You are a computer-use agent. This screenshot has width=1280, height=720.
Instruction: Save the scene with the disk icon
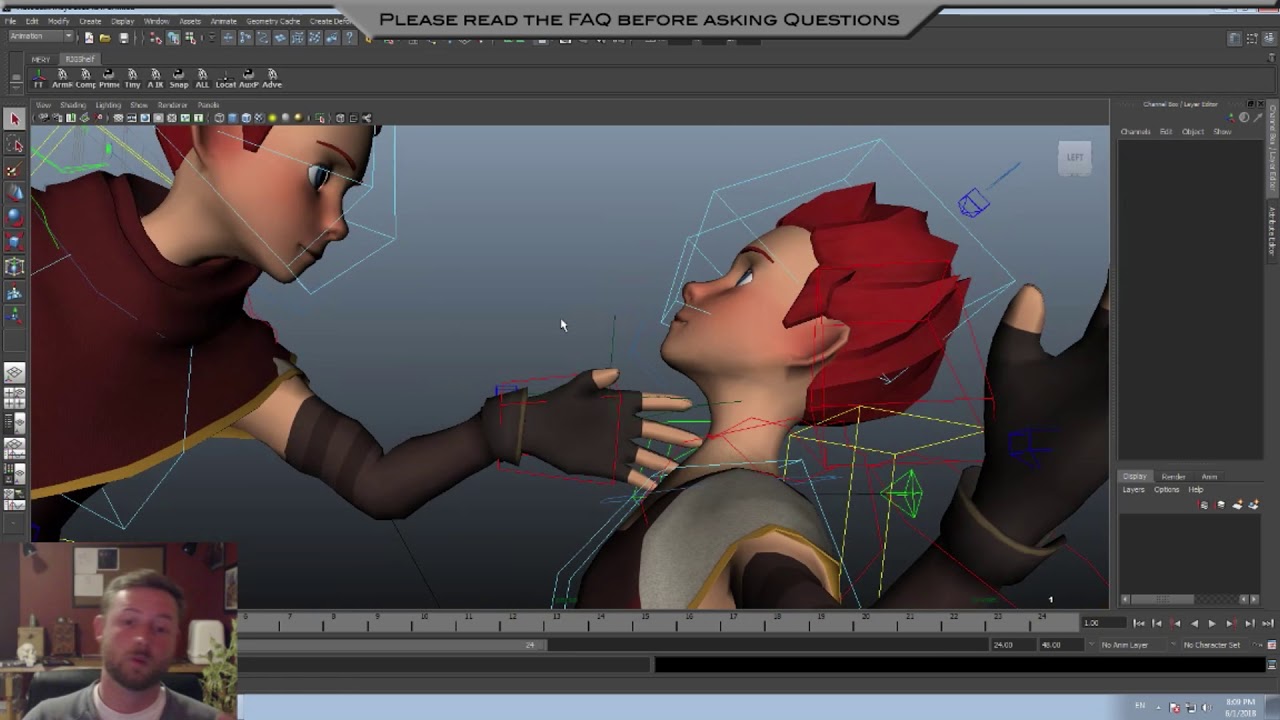coord(124,38)
